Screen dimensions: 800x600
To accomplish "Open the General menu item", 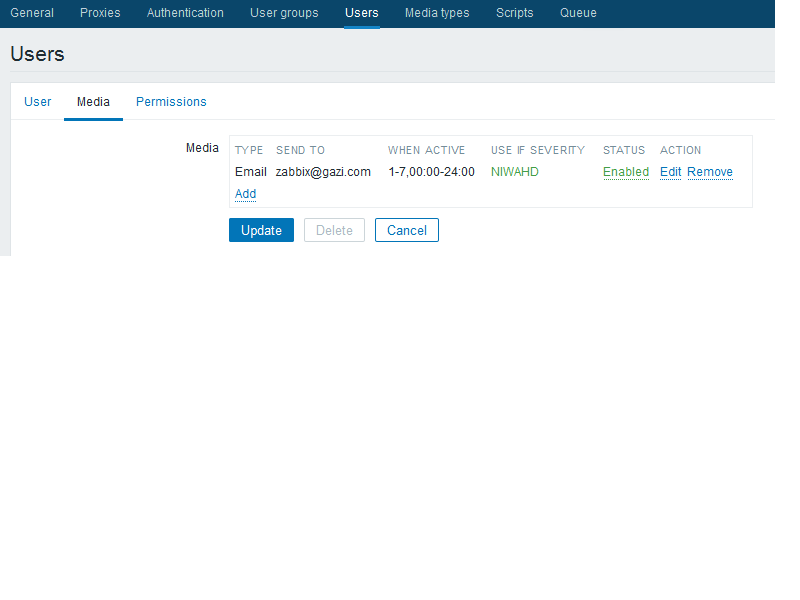I will pos(32,13).
